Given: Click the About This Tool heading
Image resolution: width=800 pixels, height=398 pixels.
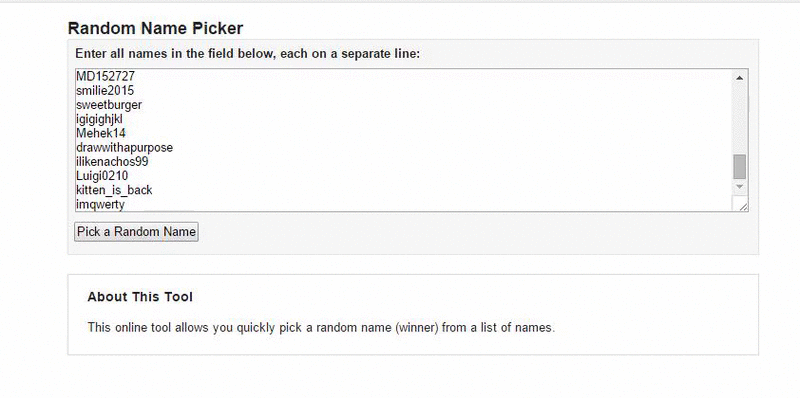Looking at the screenshot, I should (140, 296).
